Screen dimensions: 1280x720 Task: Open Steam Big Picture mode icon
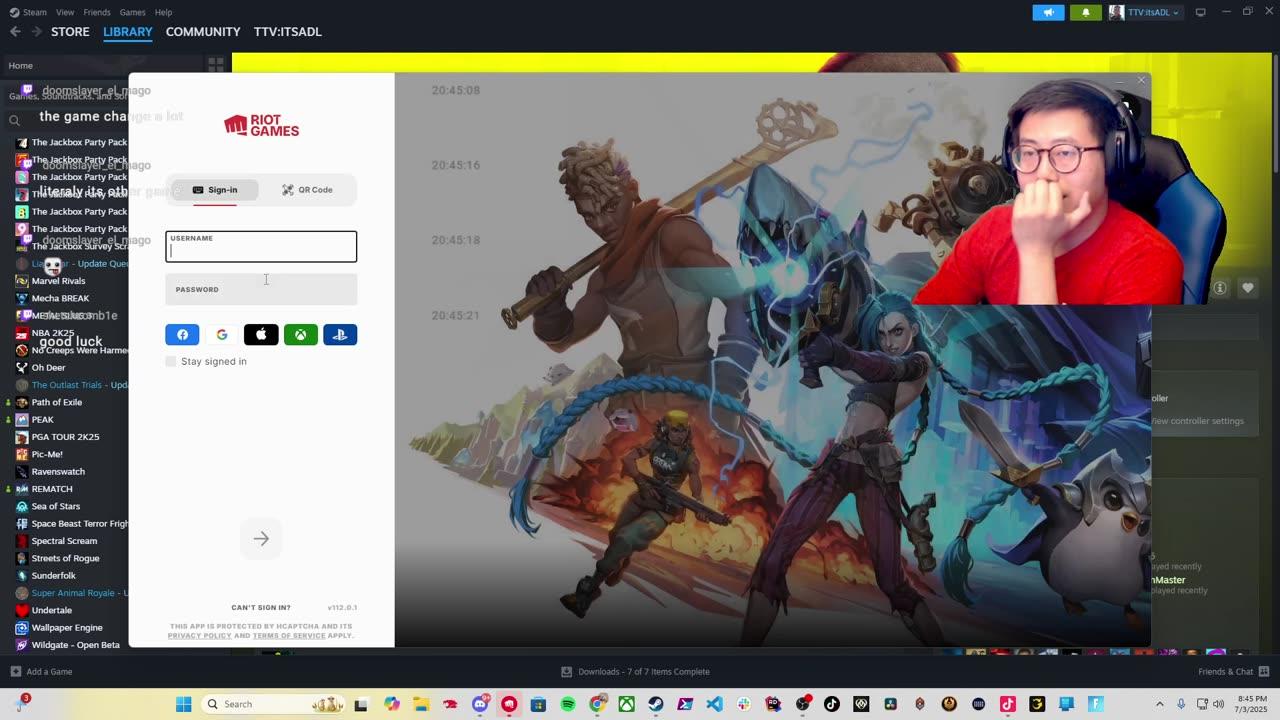(1201, 12)
